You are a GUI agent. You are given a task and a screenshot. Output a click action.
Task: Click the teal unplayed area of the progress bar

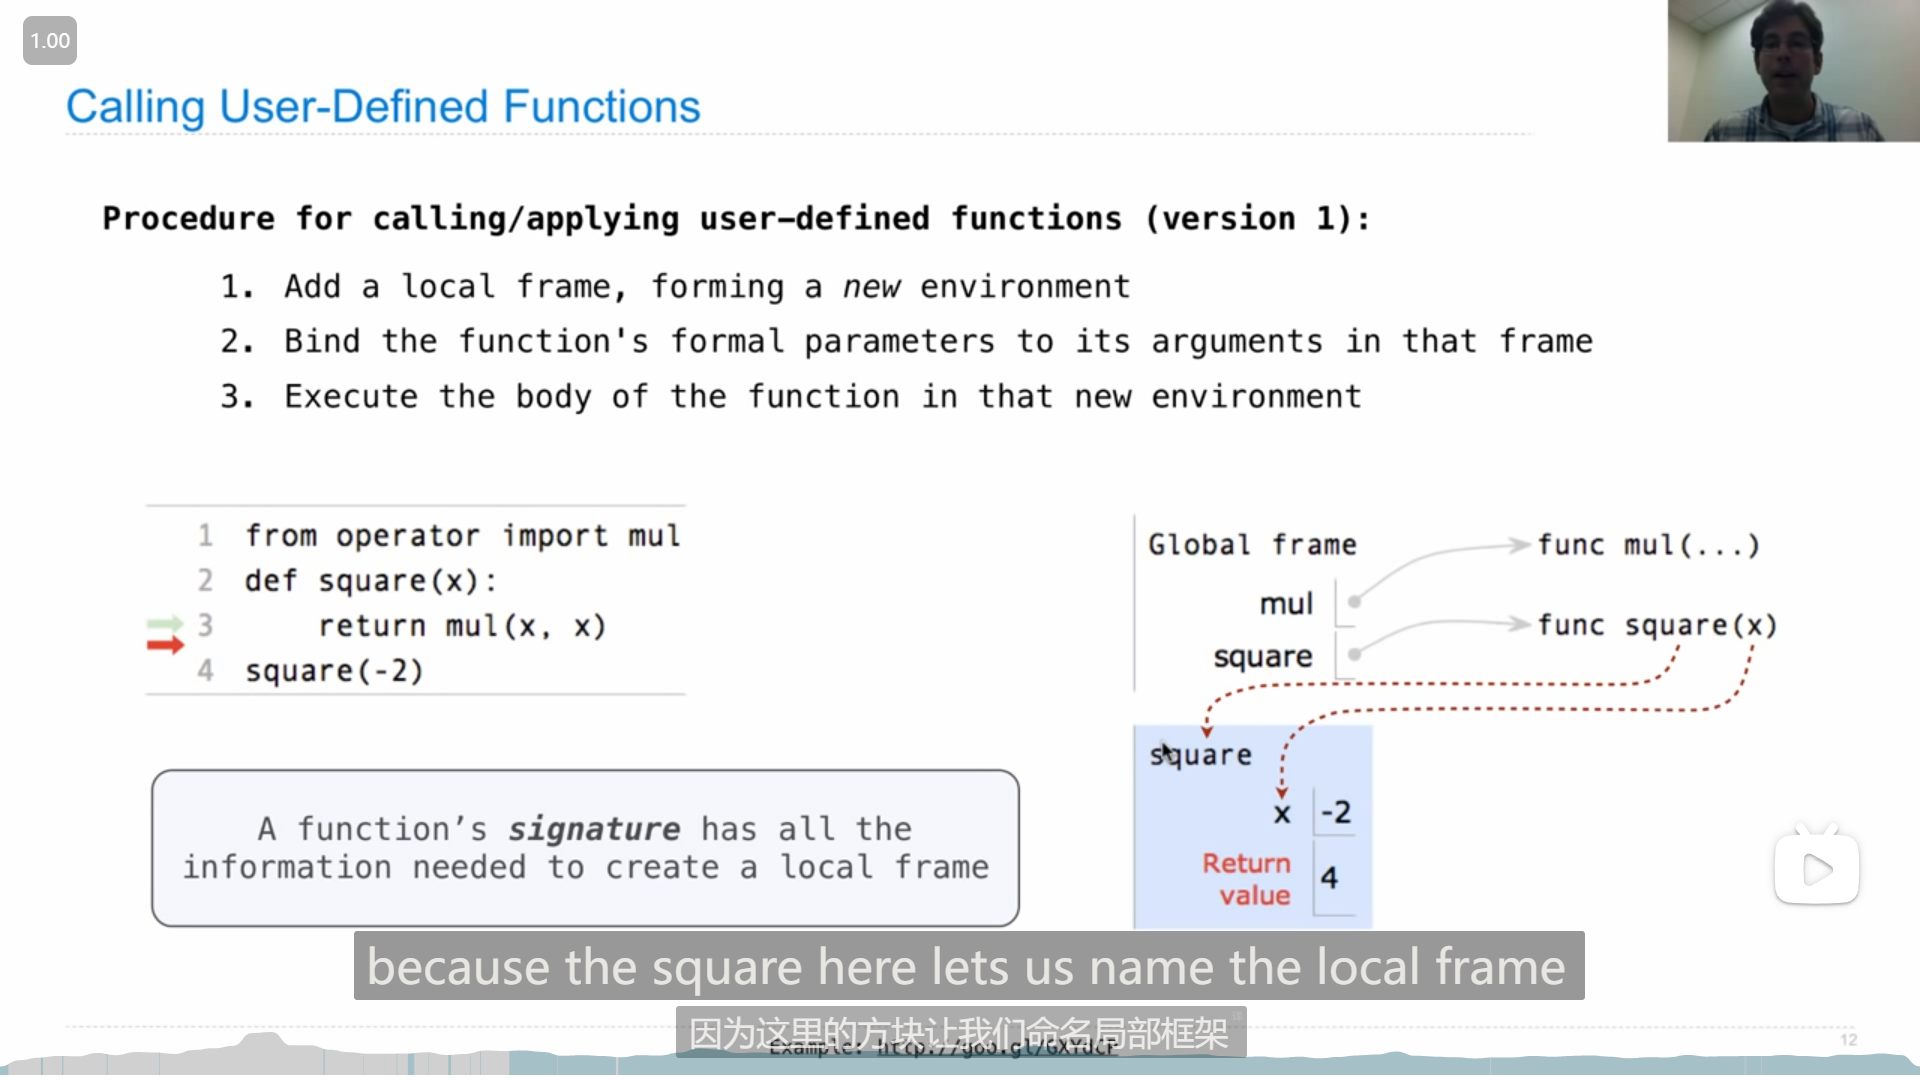point(1500,1066)
